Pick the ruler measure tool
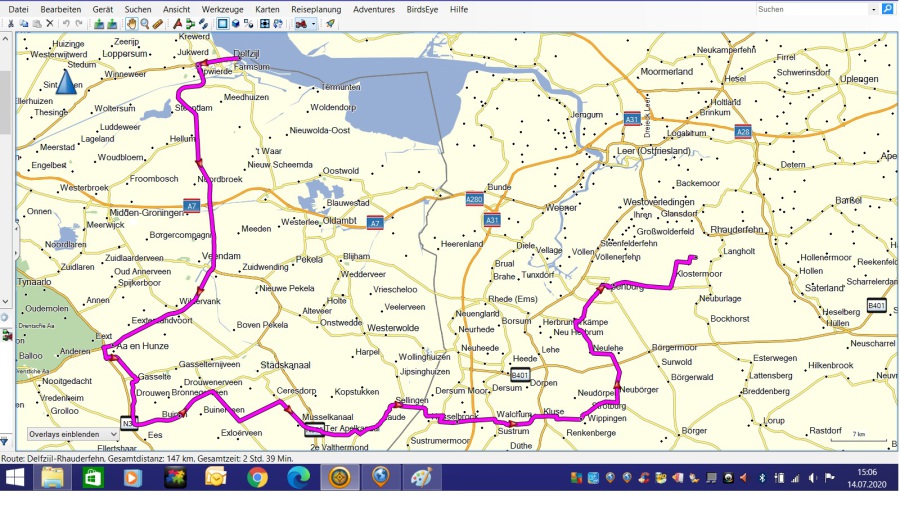 [x=157, y=23]
